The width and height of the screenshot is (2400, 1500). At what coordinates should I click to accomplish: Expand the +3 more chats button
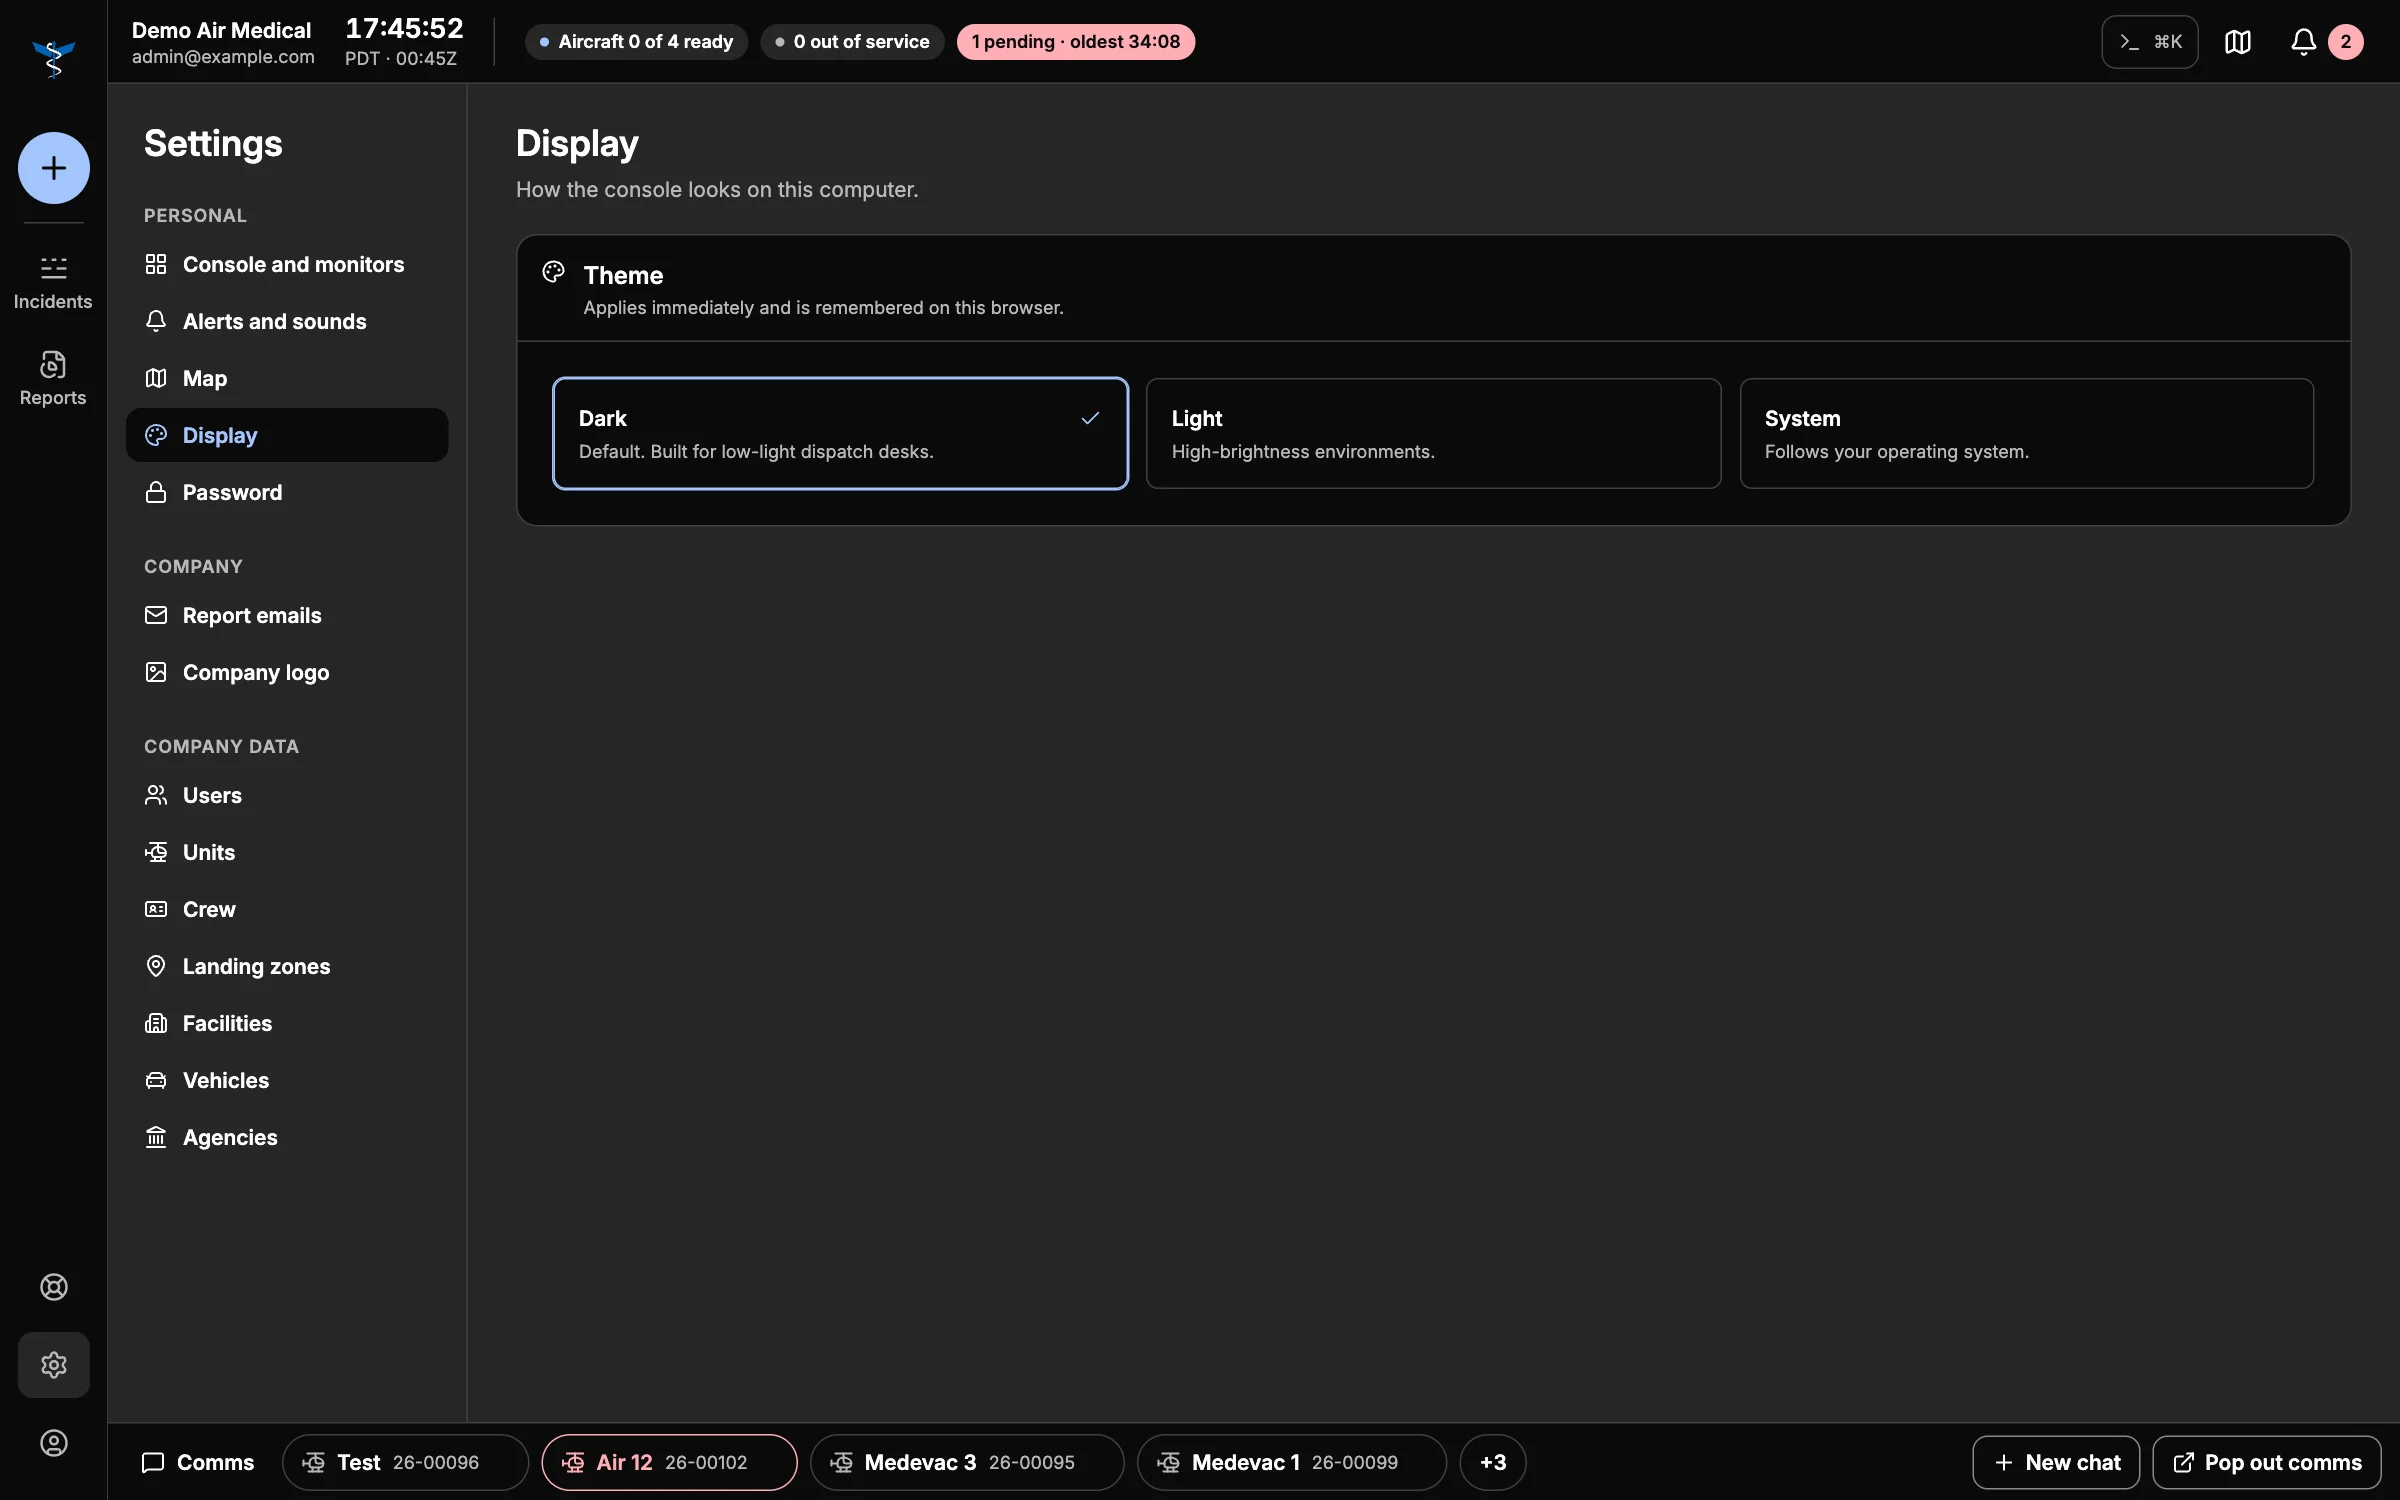pos(1493,1462)
